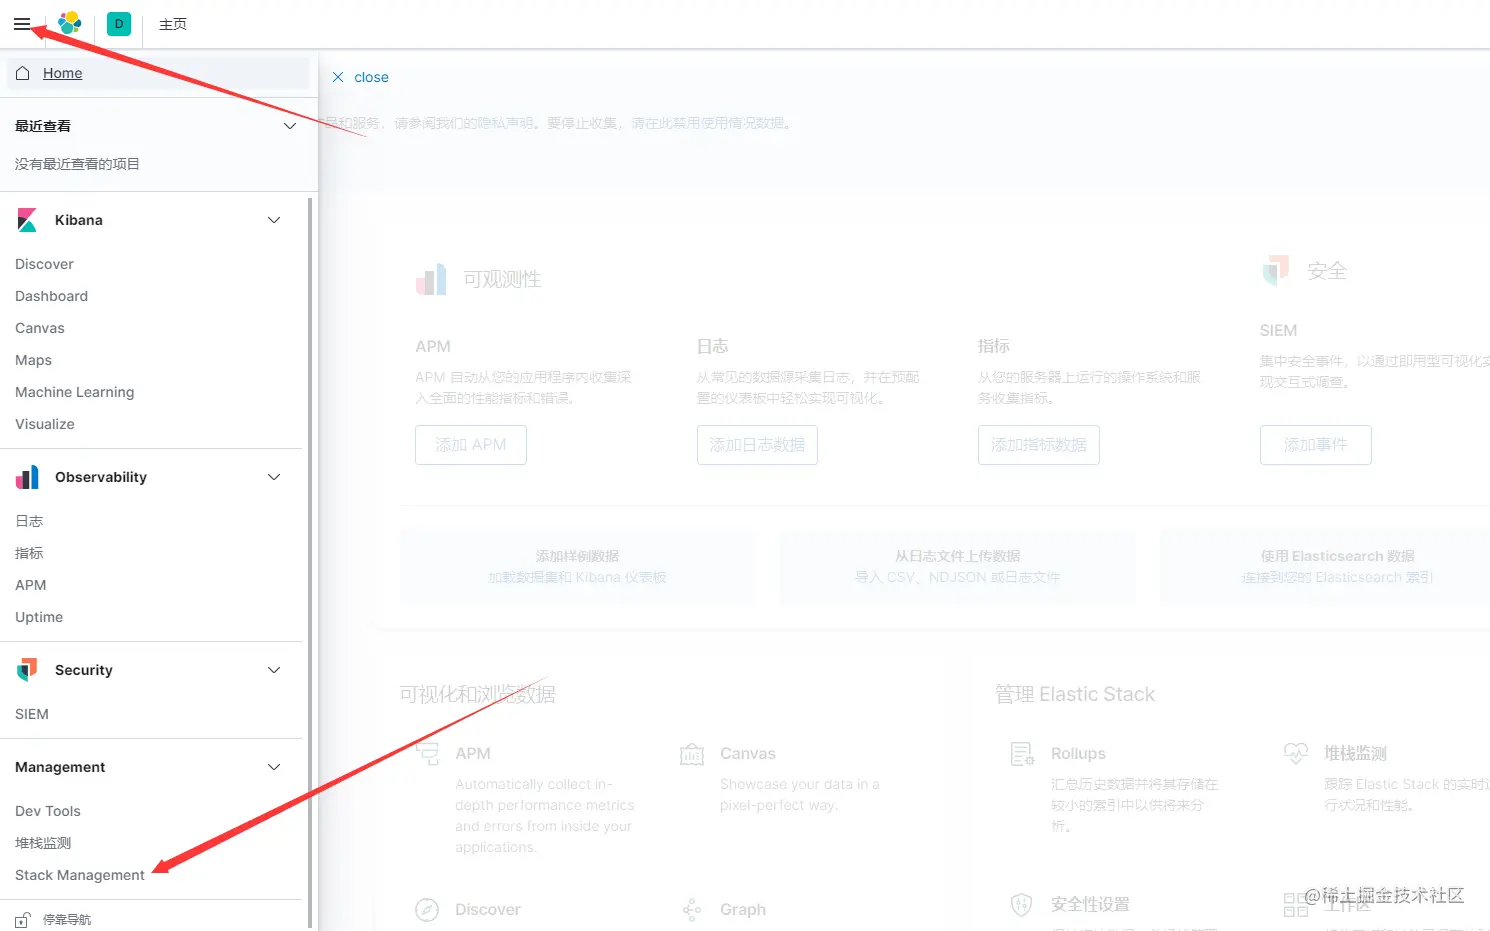Close the navigation flyout

(360, 77)
